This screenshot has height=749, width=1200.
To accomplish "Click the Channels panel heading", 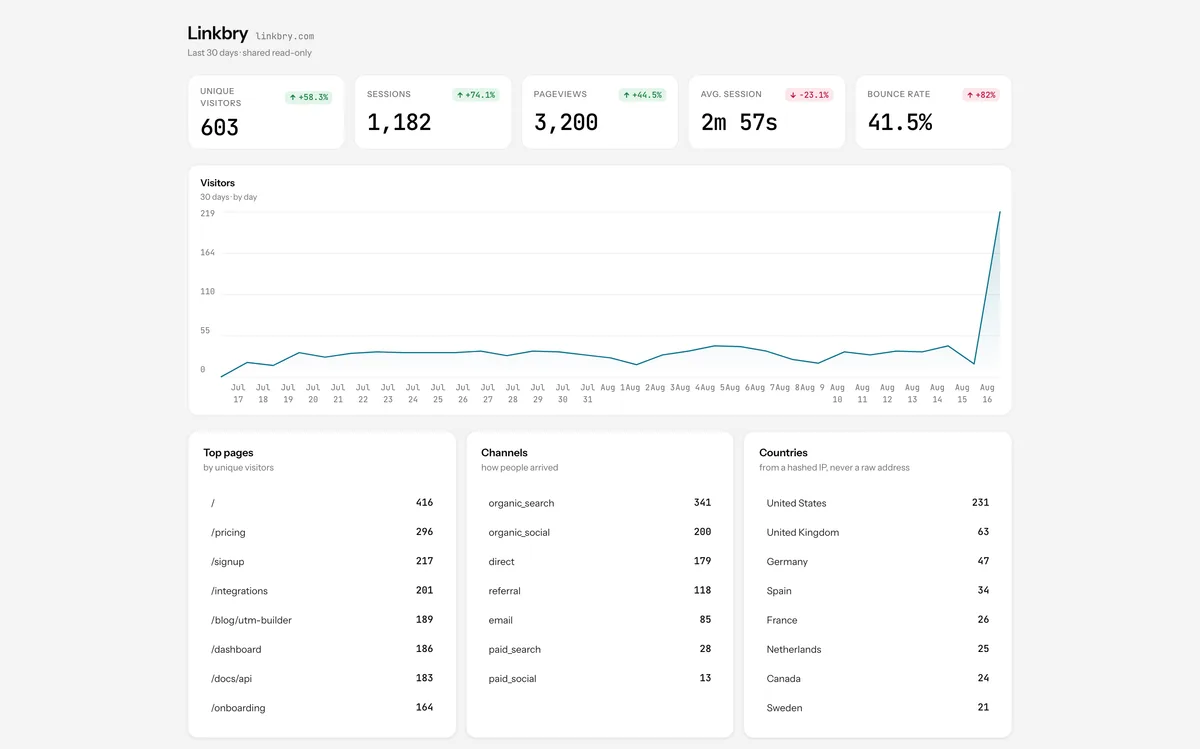I will 504,453.
